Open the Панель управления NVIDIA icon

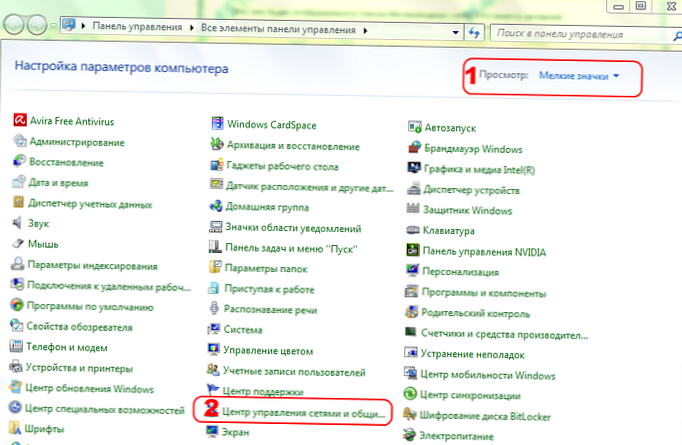[413, 250]
